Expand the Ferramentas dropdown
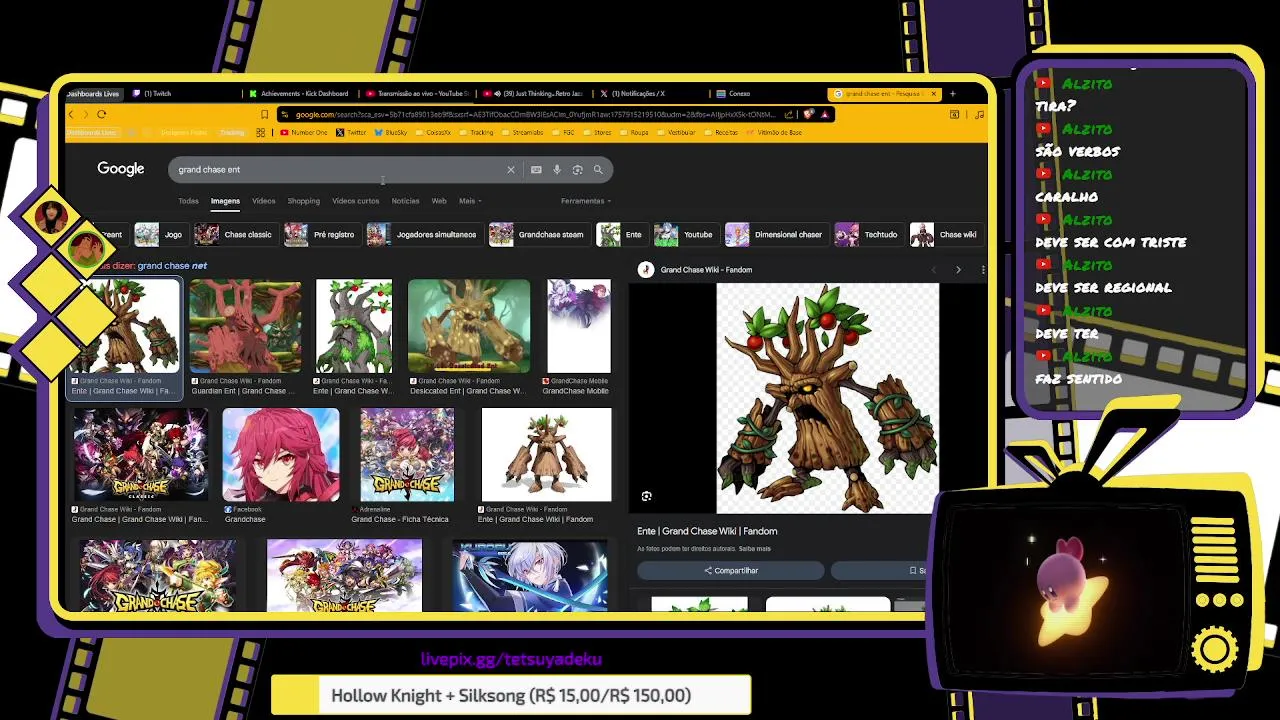Viewport: 1280px width, 720px height. [x=585, y=201]
